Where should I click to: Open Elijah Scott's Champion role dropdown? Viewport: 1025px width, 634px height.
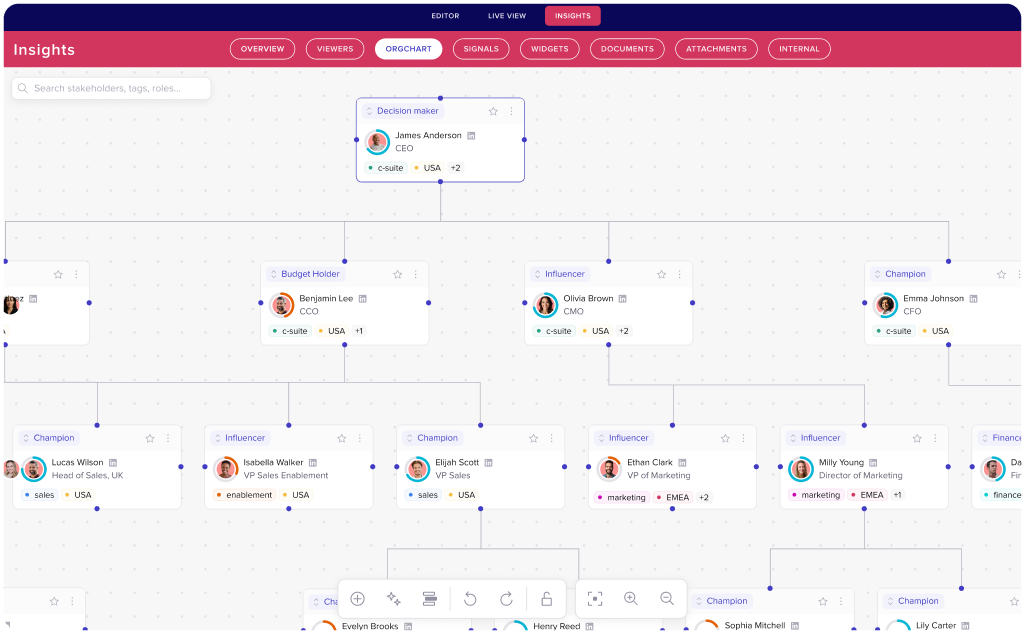coord(433,439)
